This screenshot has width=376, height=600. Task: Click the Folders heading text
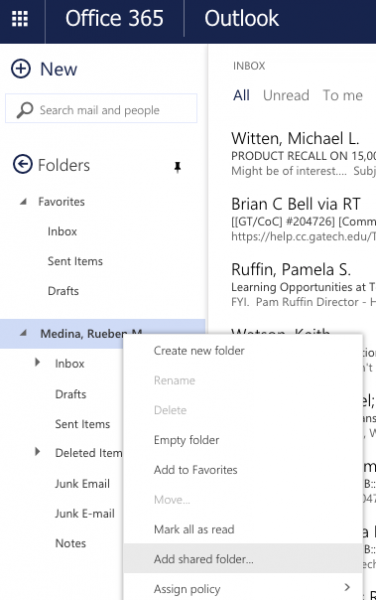click(x=64, y=165)
